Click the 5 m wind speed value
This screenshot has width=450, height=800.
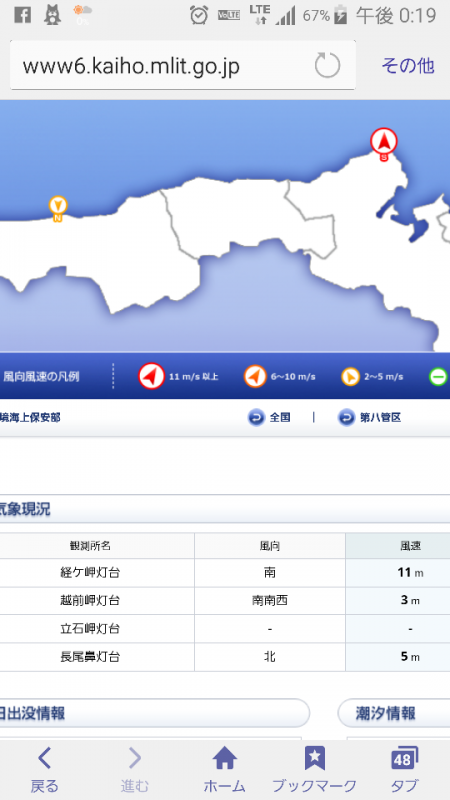(x=410, y=657)
